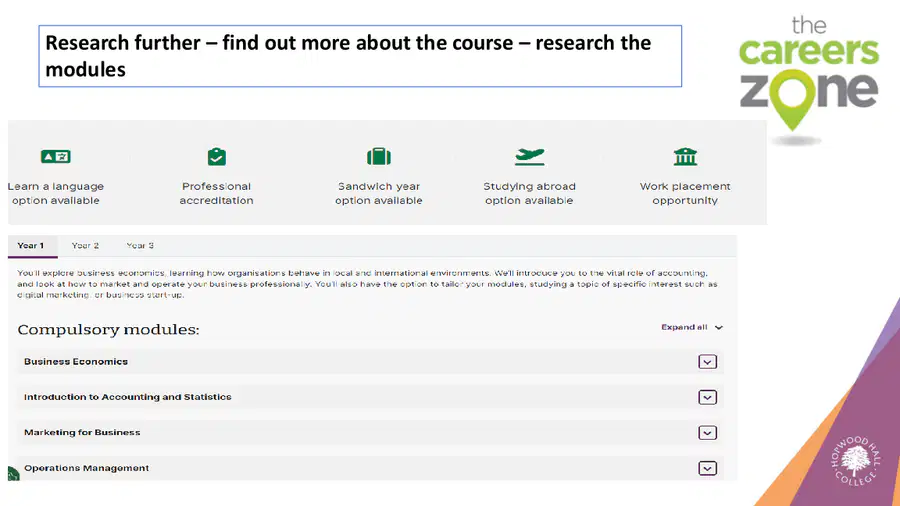Click the Learn a language icon
This screenshot has height=506, width=900.
point(56,156)
